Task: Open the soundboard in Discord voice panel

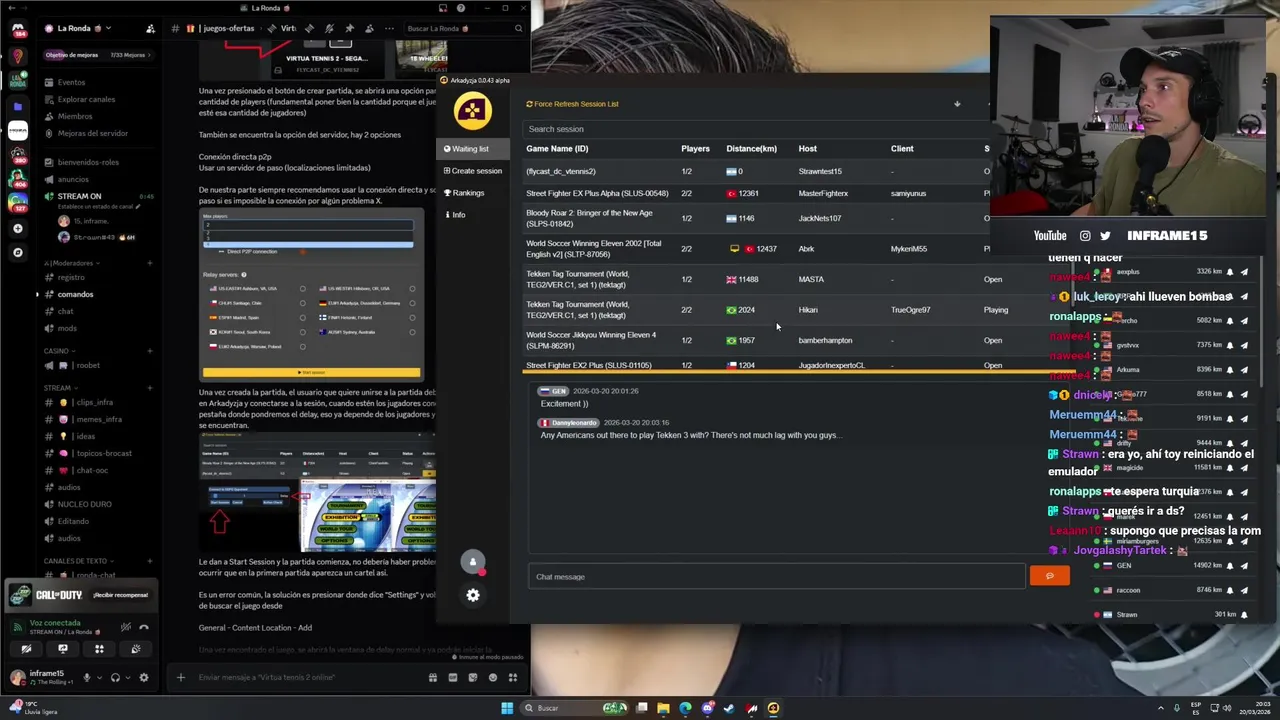Action: (x=136, y=649)
